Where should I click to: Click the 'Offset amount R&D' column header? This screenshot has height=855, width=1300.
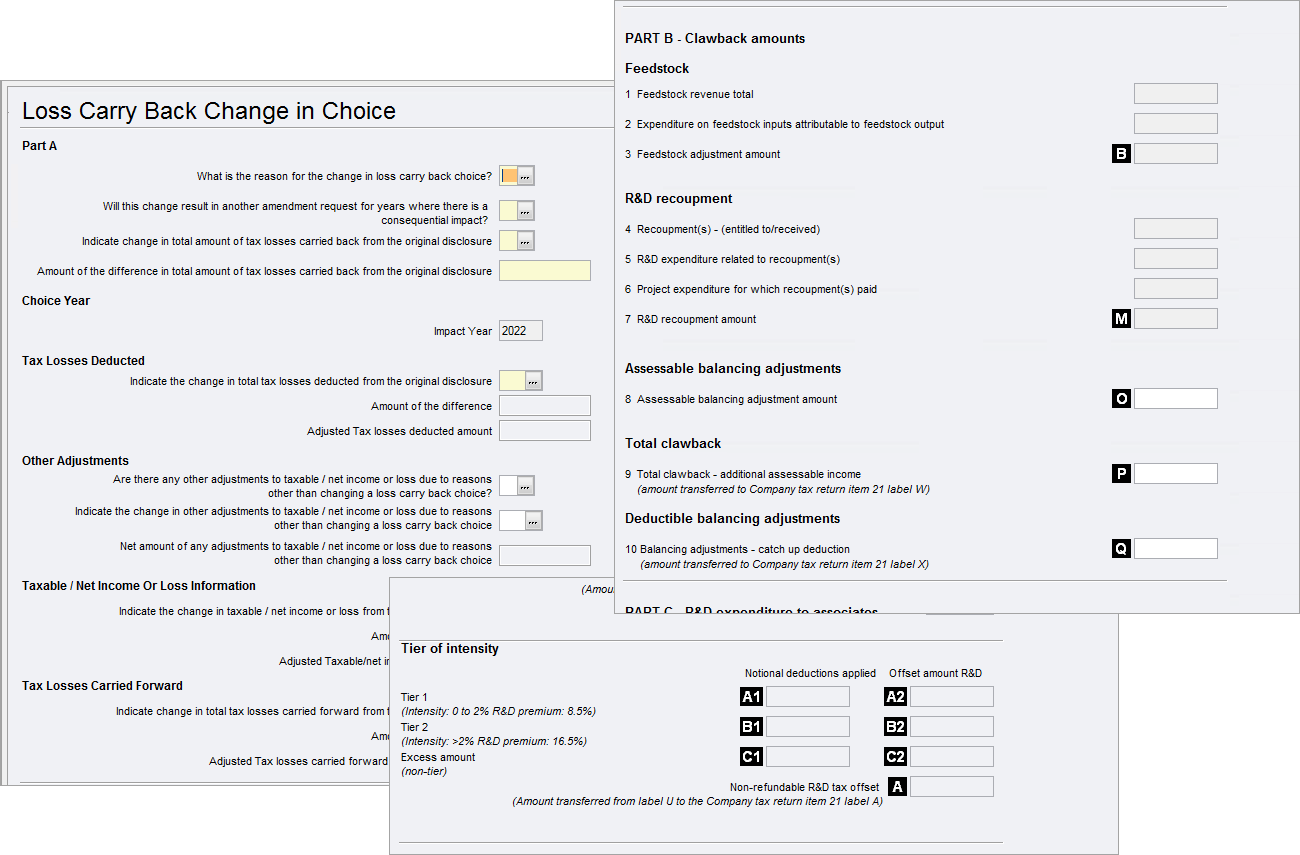(936, 673)
